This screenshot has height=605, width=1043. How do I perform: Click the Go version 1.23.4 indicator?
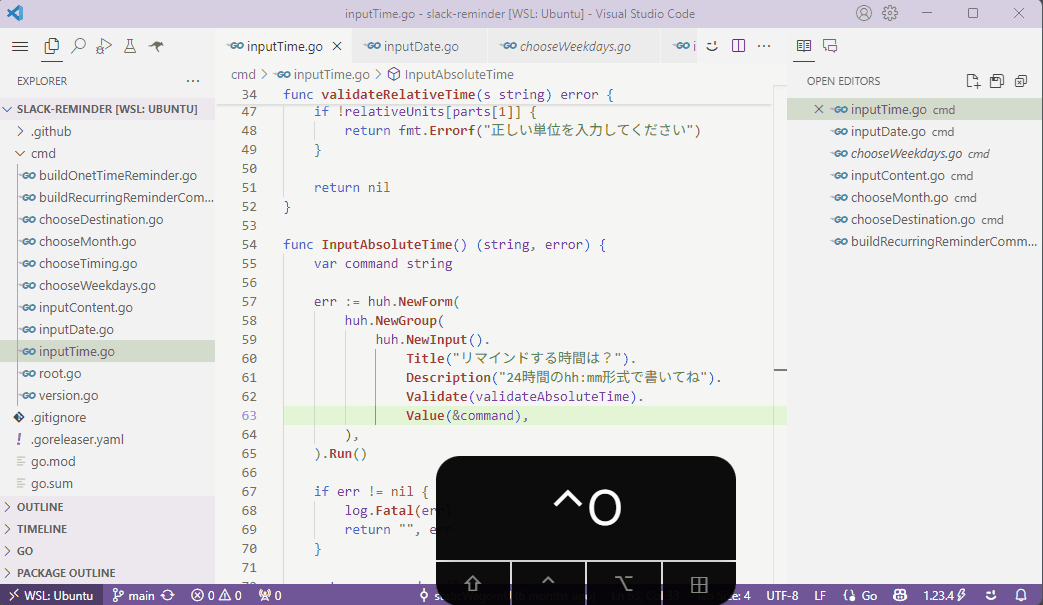click(944, 595)
